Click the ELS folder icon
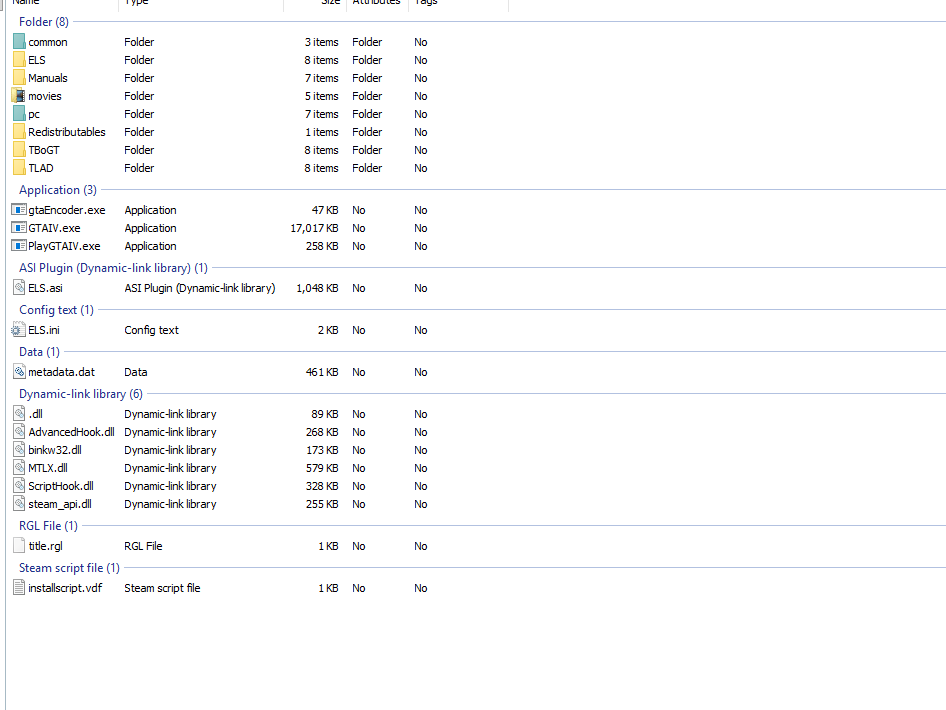946x710 pixels. click(x=19, y=60)
